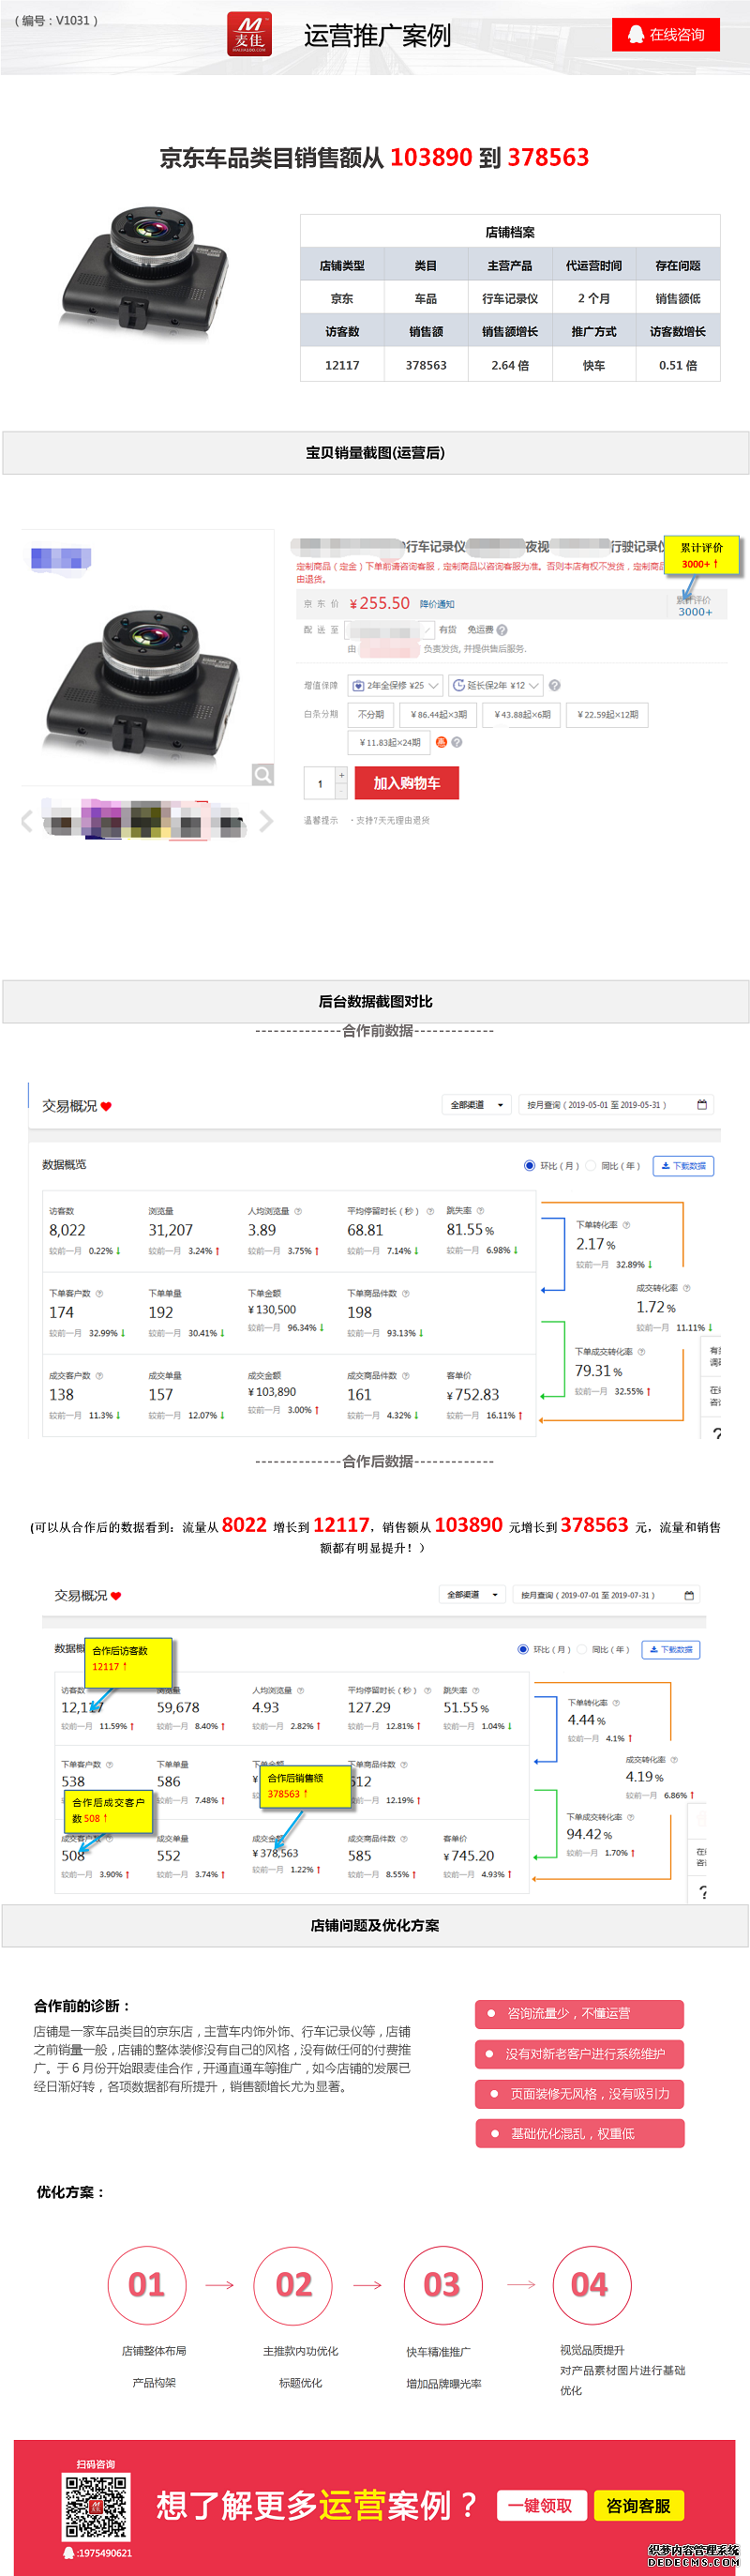The width and height of the screenshot is (750, 2576).
Task: Open calendar icon for 2019-07-01 date range
Action: [689, 1595]
